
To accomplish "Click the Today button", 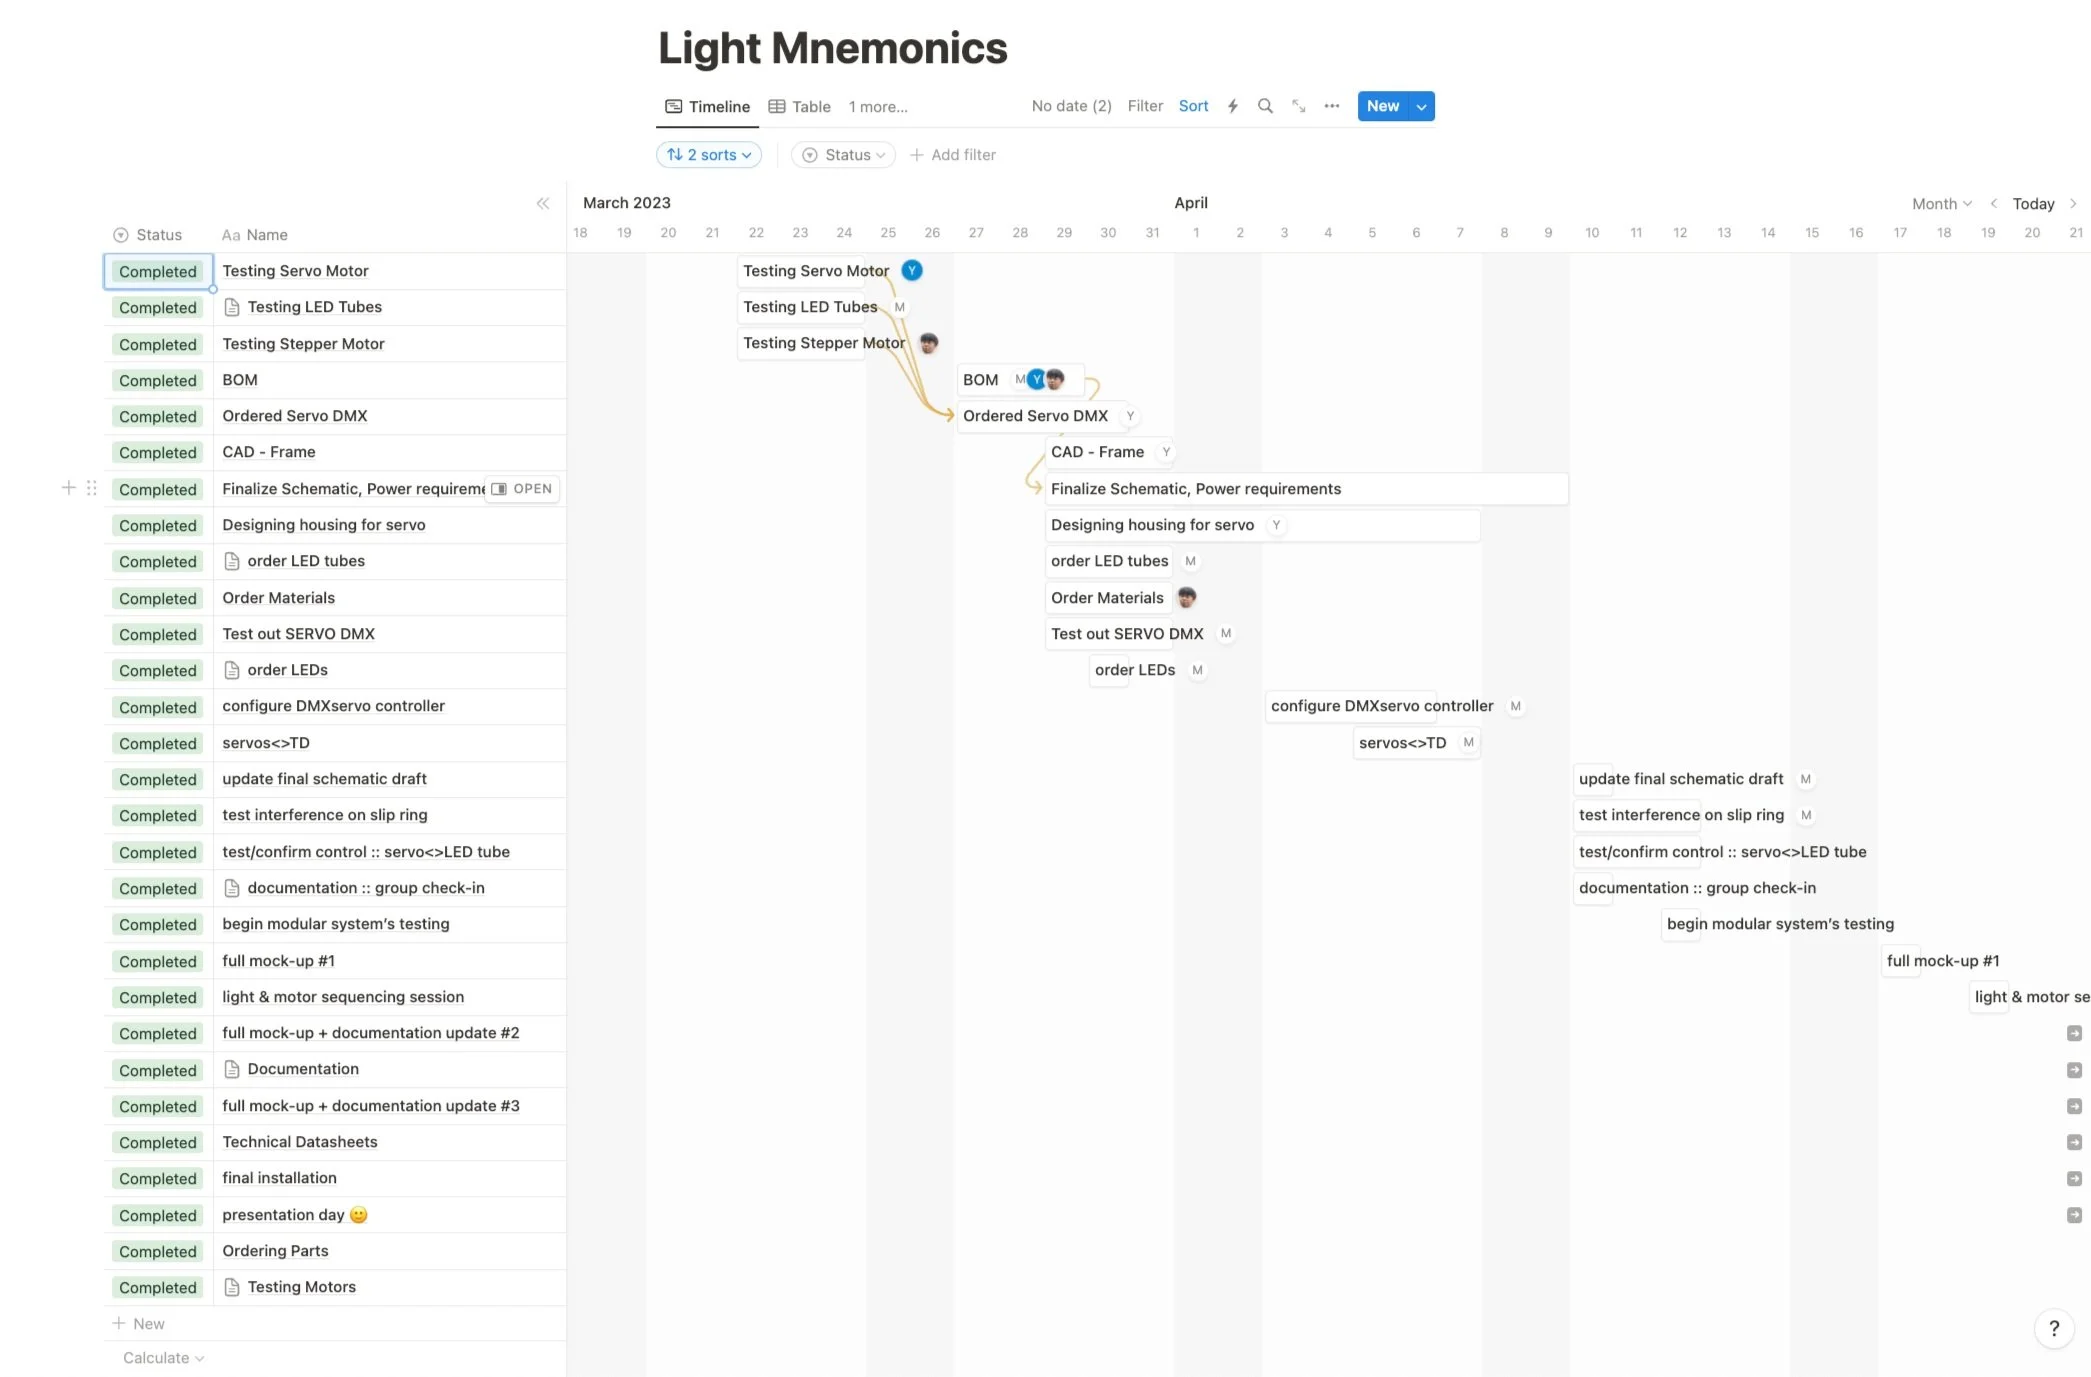I will point(2033,204).
